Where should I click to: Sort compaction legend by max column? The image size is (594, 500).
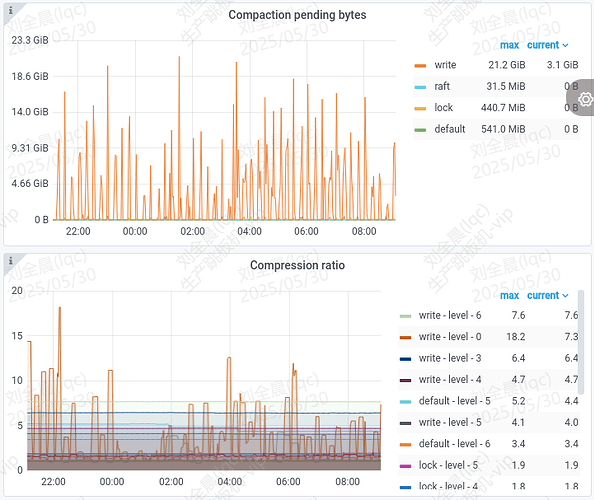510,45
